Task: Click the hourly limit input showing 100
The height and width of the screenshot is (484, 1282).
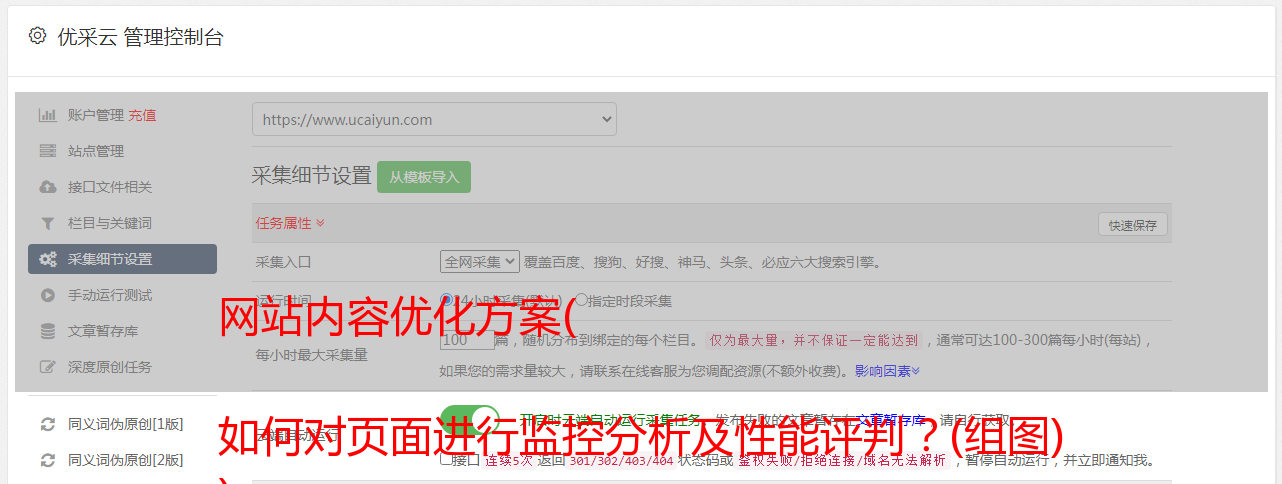Action: (467, 340)
